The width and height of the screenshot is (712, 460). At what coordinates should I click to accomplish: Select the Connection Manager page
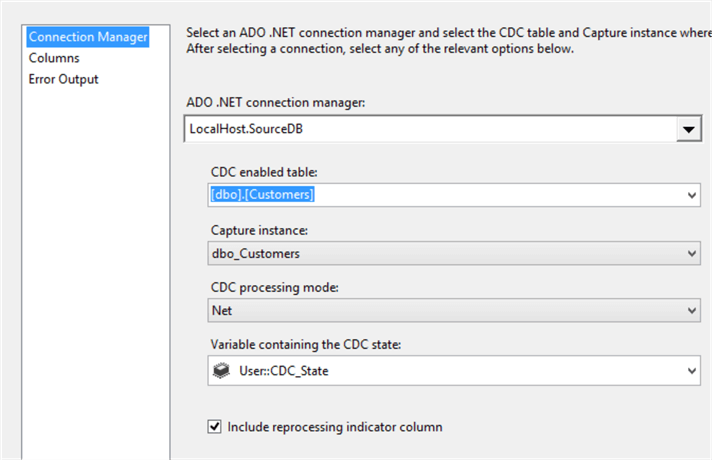88,37
